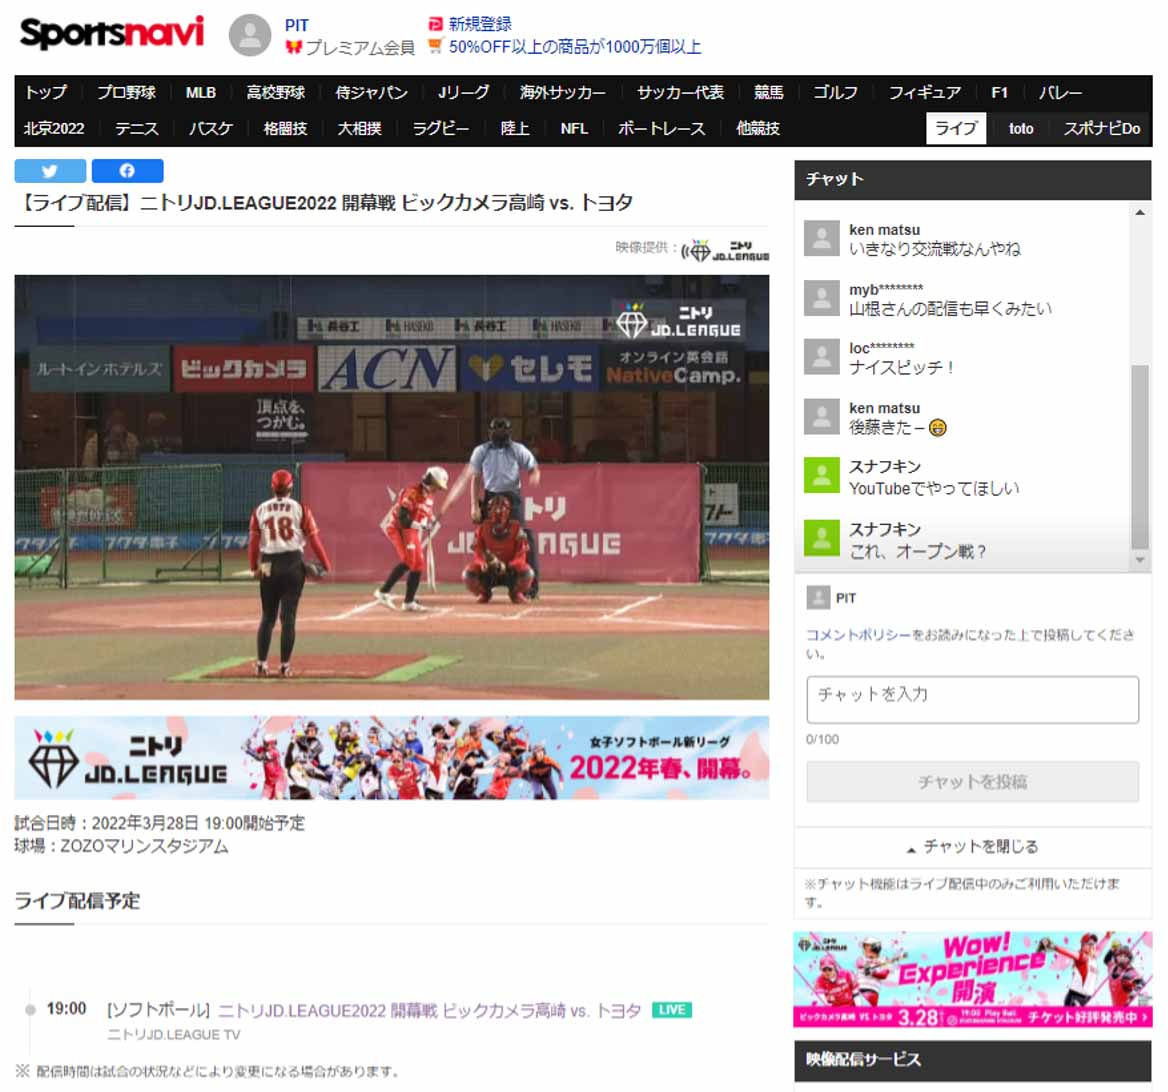Open the 他競技 menu item

tap(758, 128)
